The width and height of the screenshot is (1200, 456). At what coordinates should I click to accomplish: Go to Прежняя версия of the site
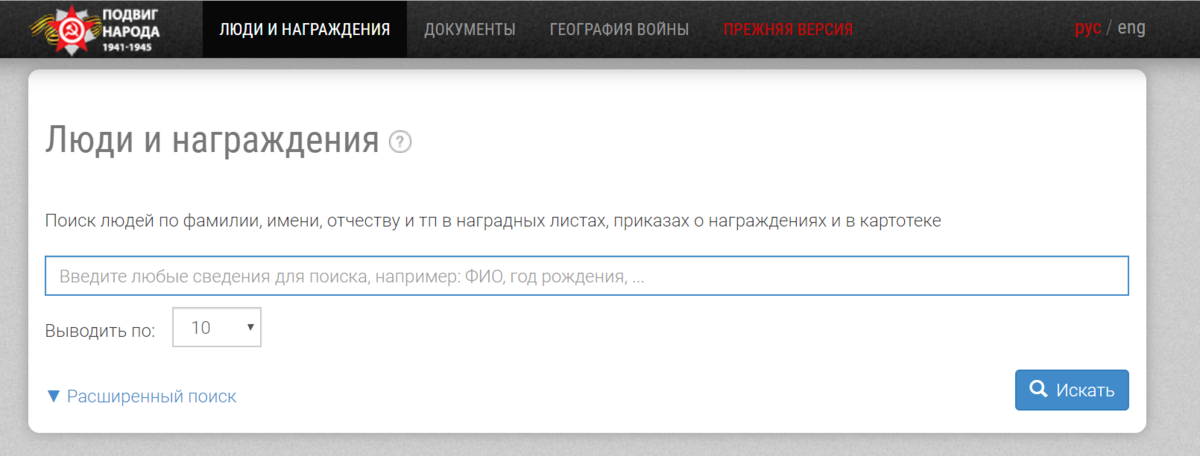click(788, 29)
